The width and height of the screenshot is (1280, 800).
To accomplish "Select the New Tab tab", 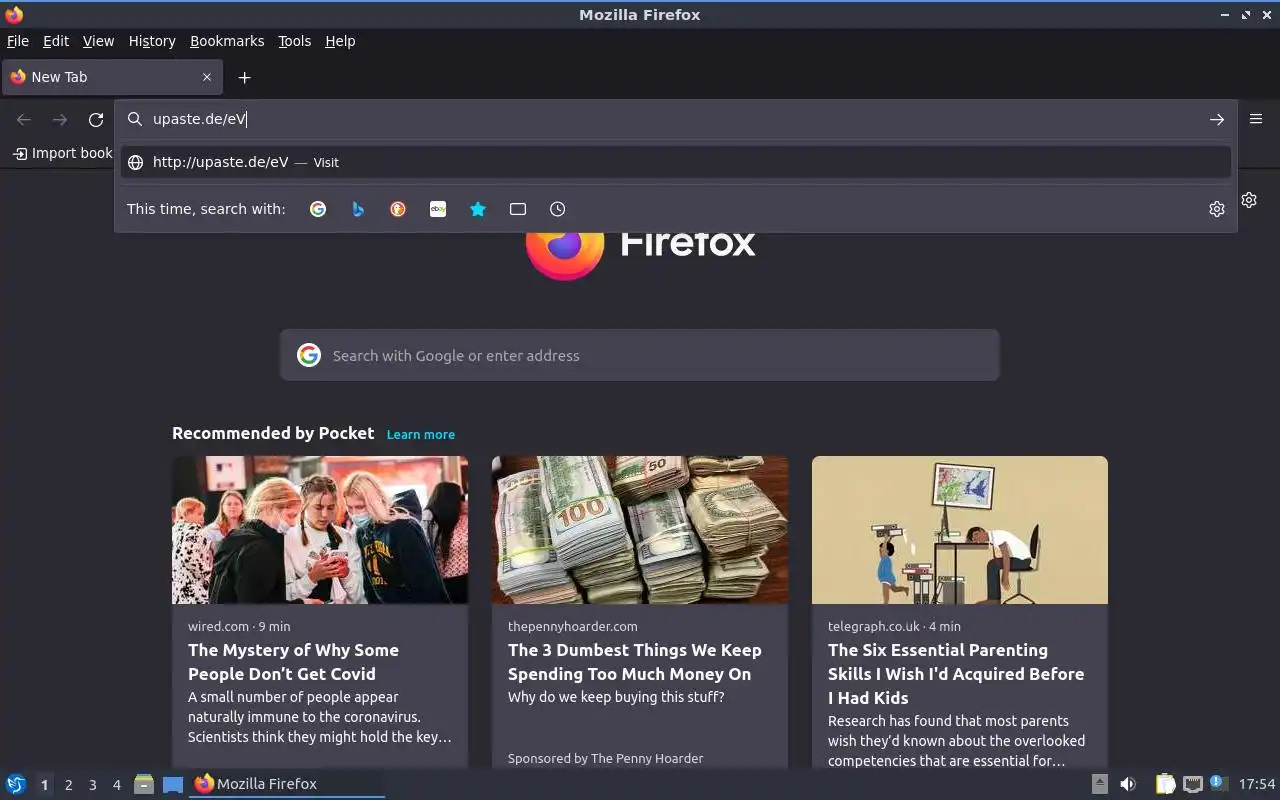I will click(112, 77).
